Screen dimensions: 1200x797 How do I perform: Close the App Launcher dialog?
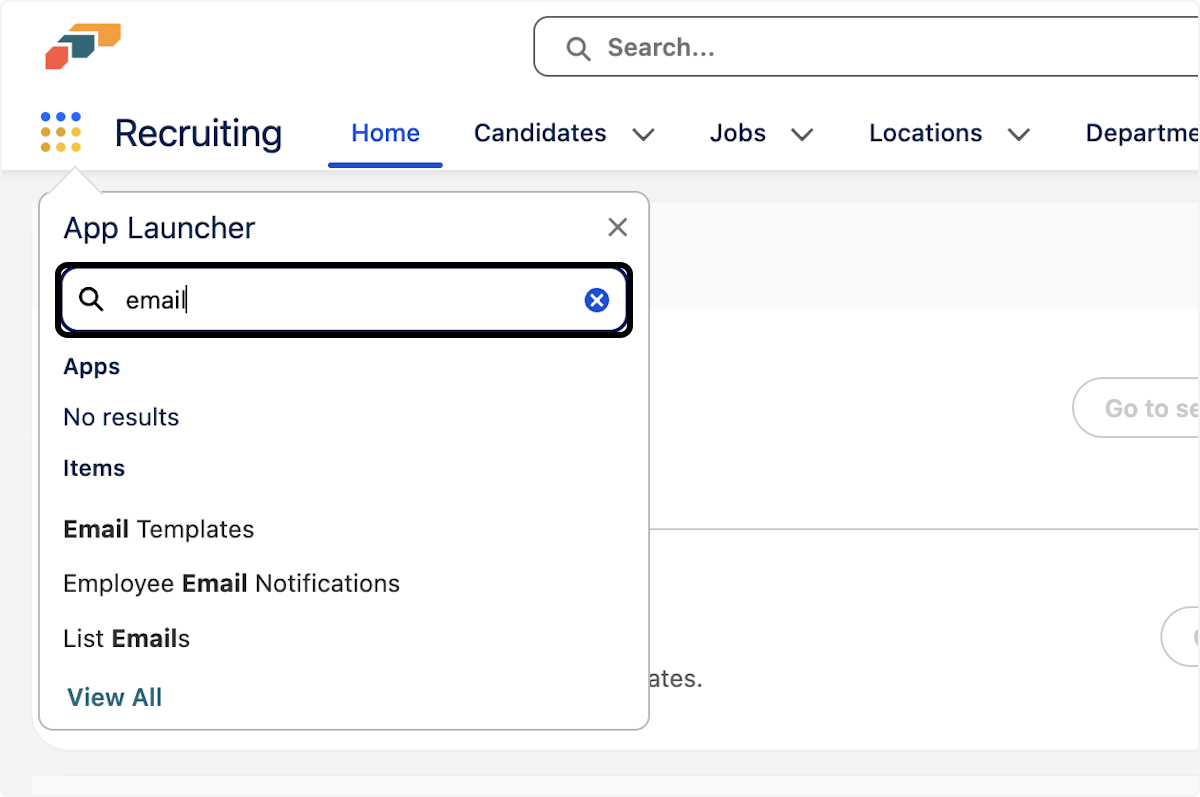(x=617, y=227)
